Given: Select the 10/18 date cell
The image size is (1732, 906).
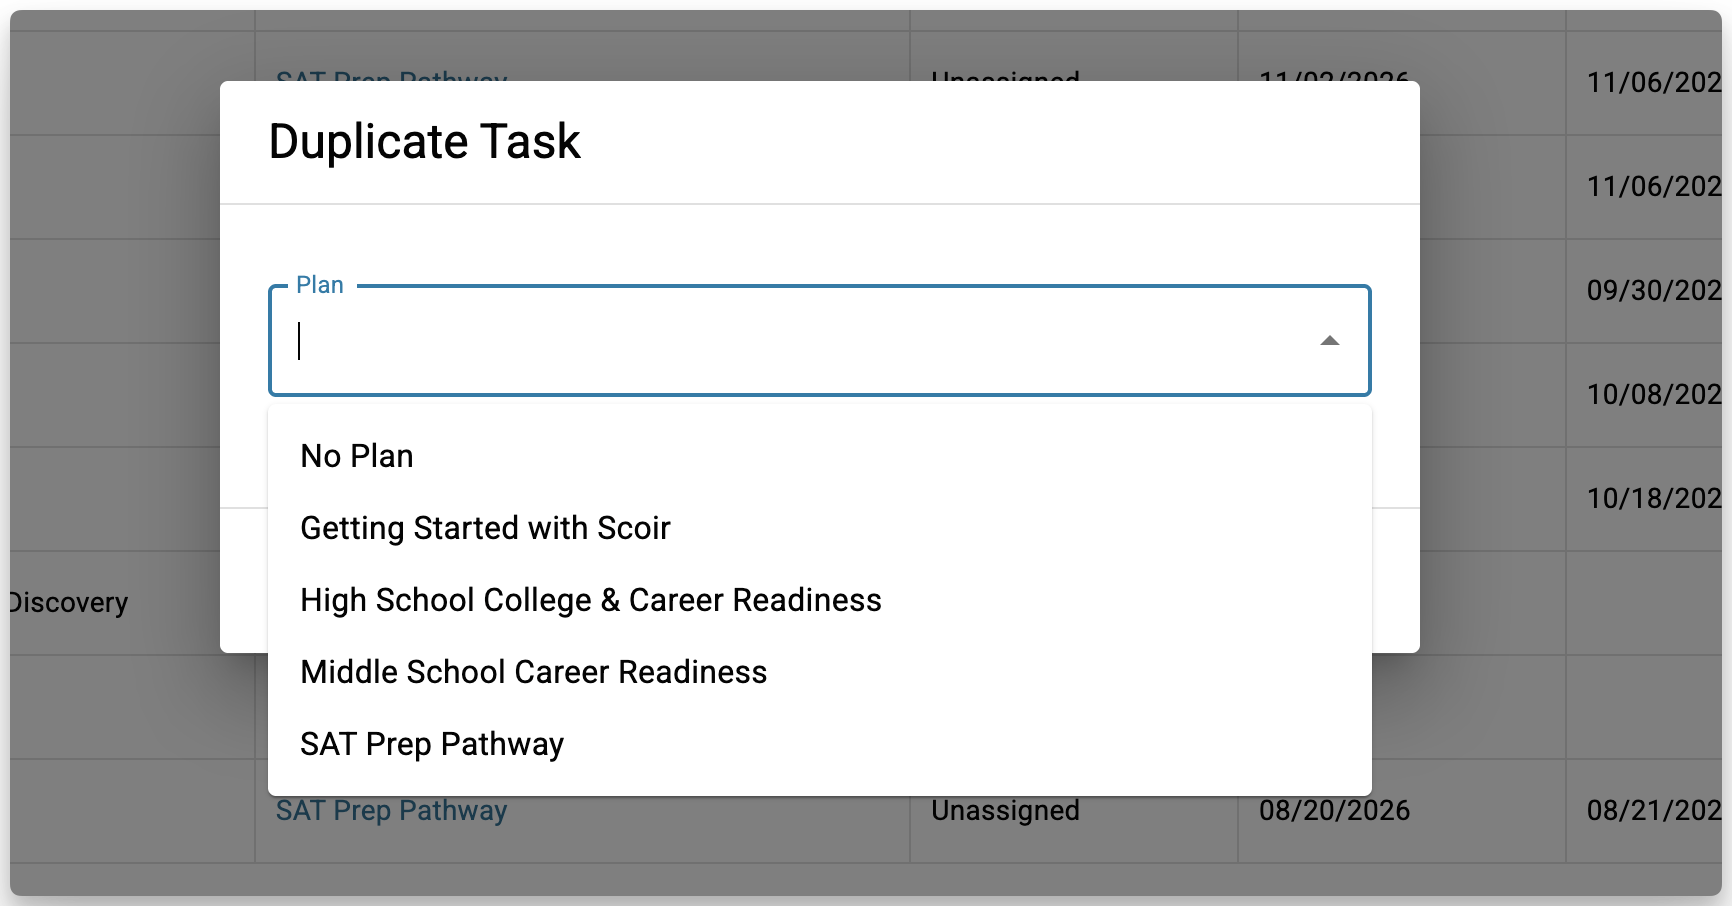Looking at the screenshot, I should [x=1653, y=499].
